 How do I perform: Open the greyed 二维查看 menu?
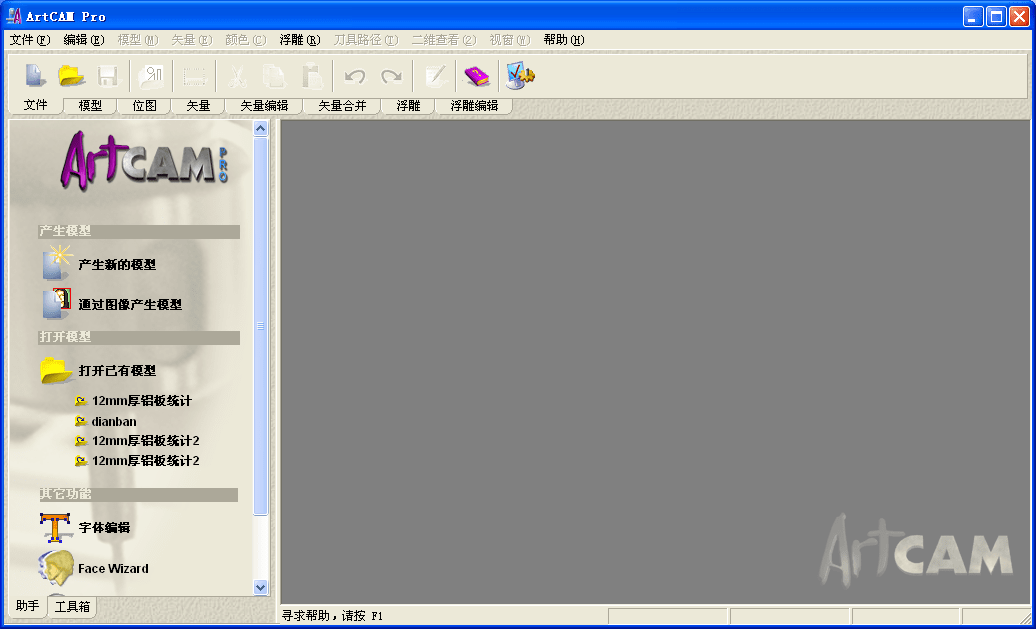click(x=444, y=40)
